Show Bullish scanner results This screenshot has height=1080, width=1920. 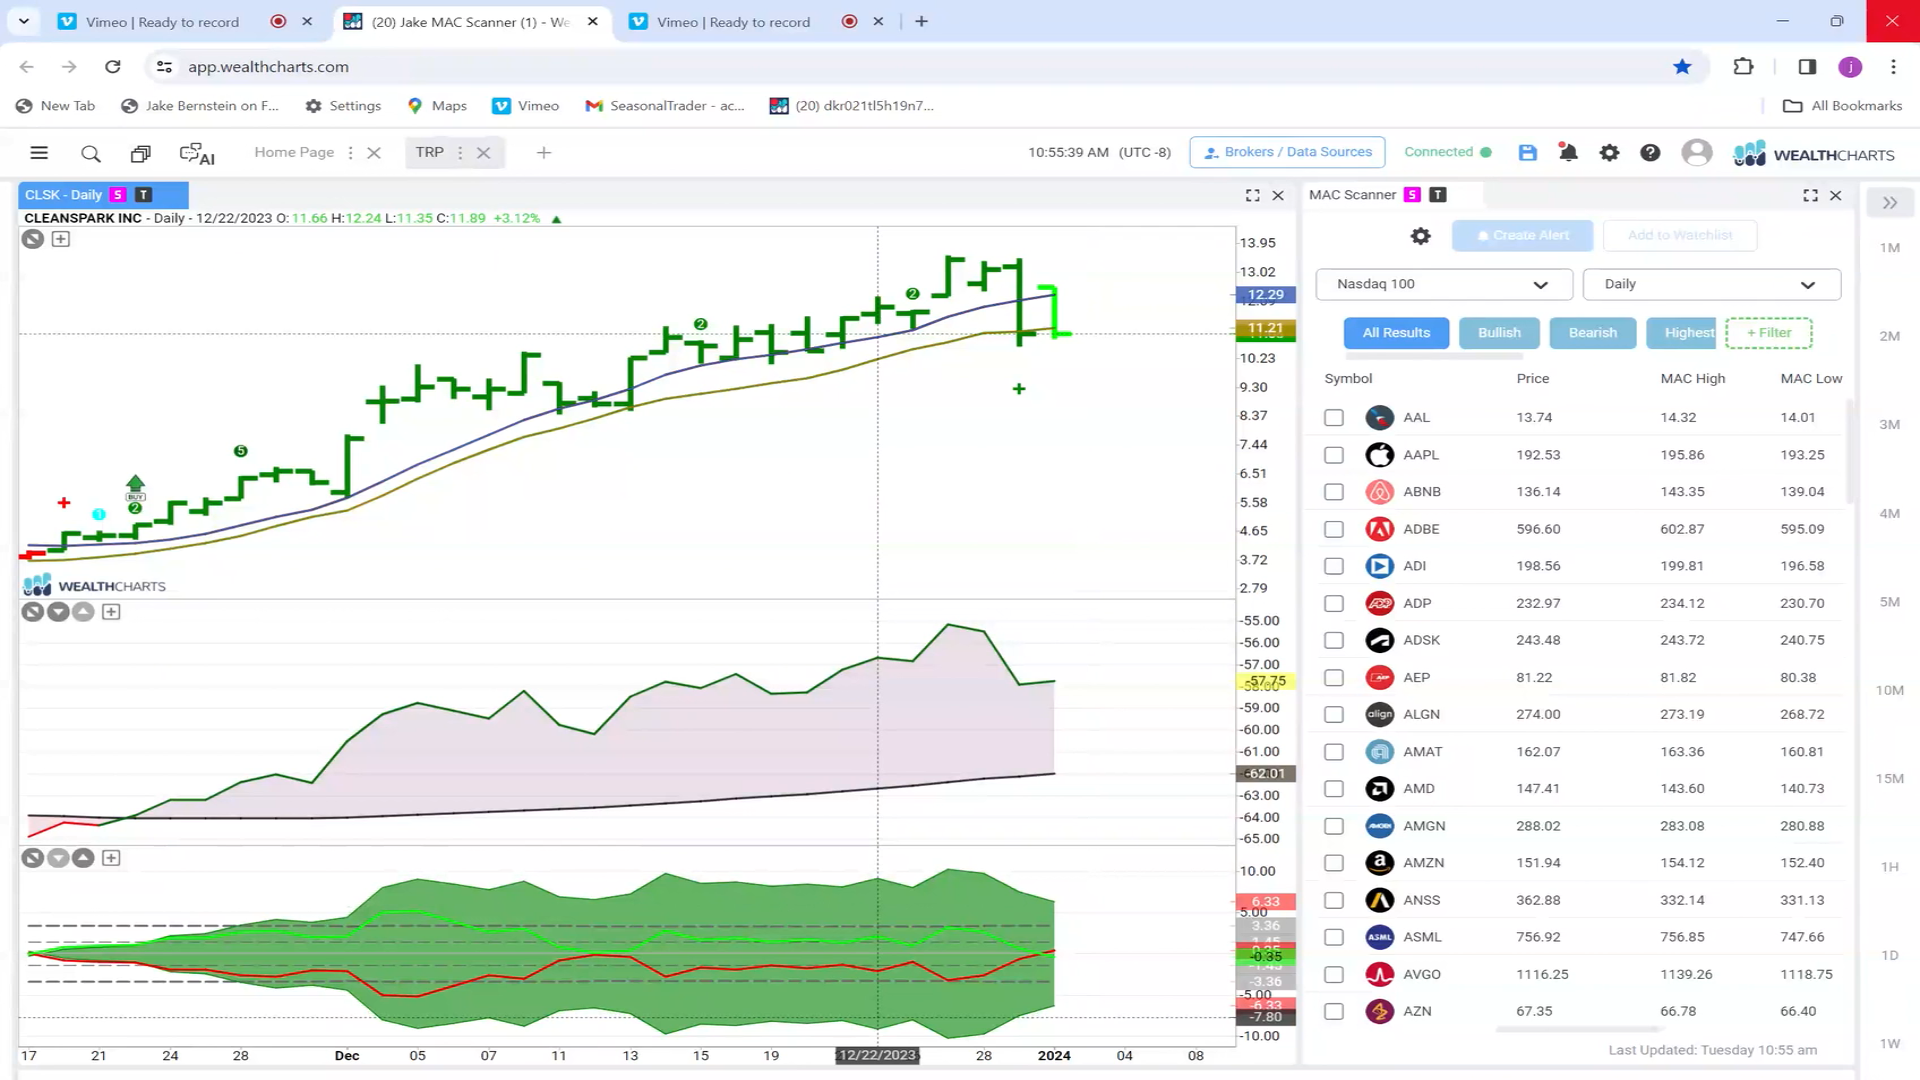[1499, 333]
